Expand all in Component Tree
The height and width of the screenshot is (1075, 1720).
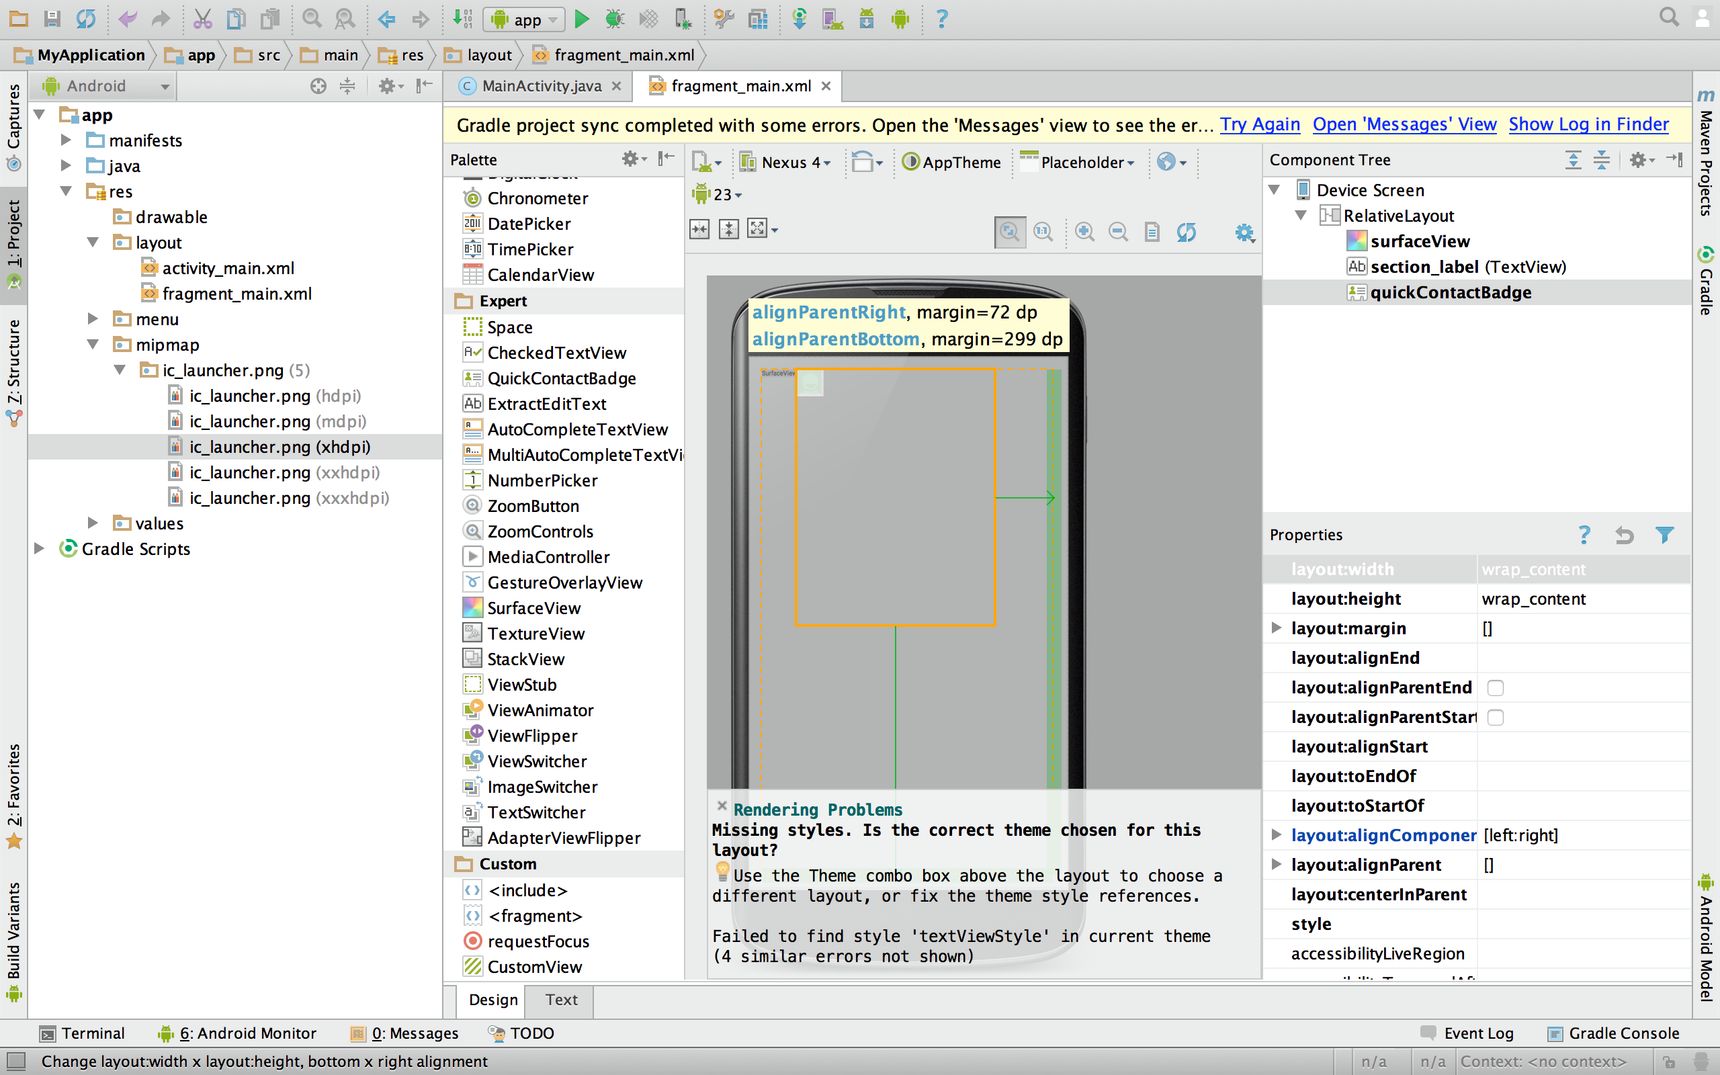(1573, 160)
